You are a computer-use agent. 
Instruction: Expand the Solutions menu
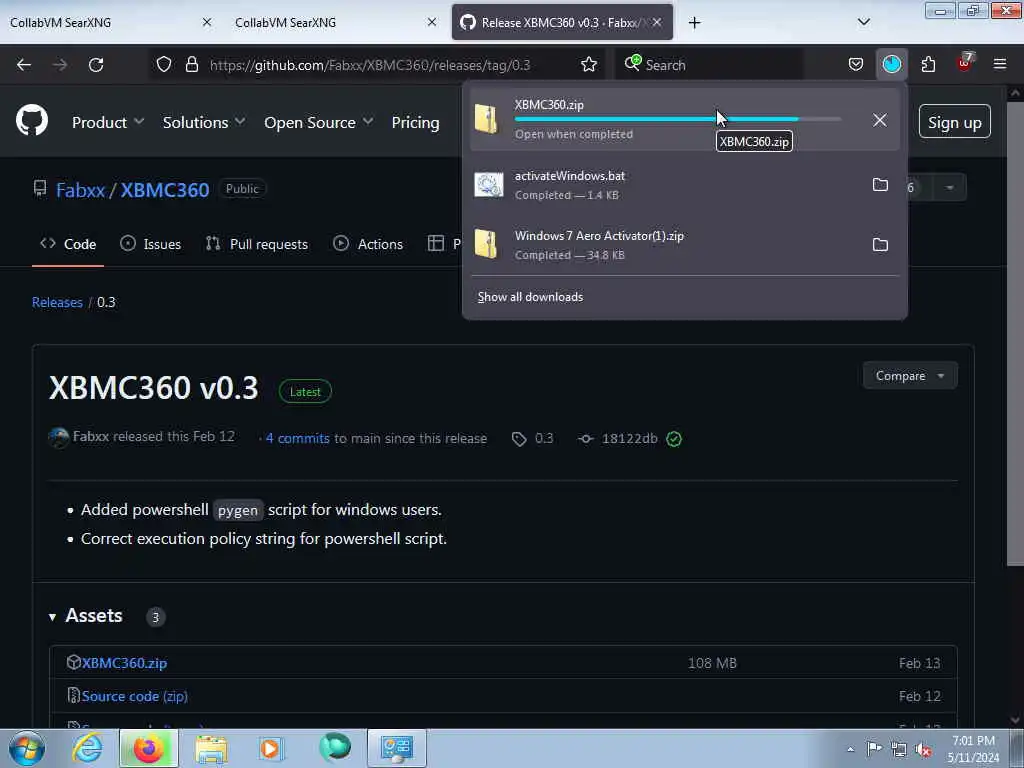point(204,122)
